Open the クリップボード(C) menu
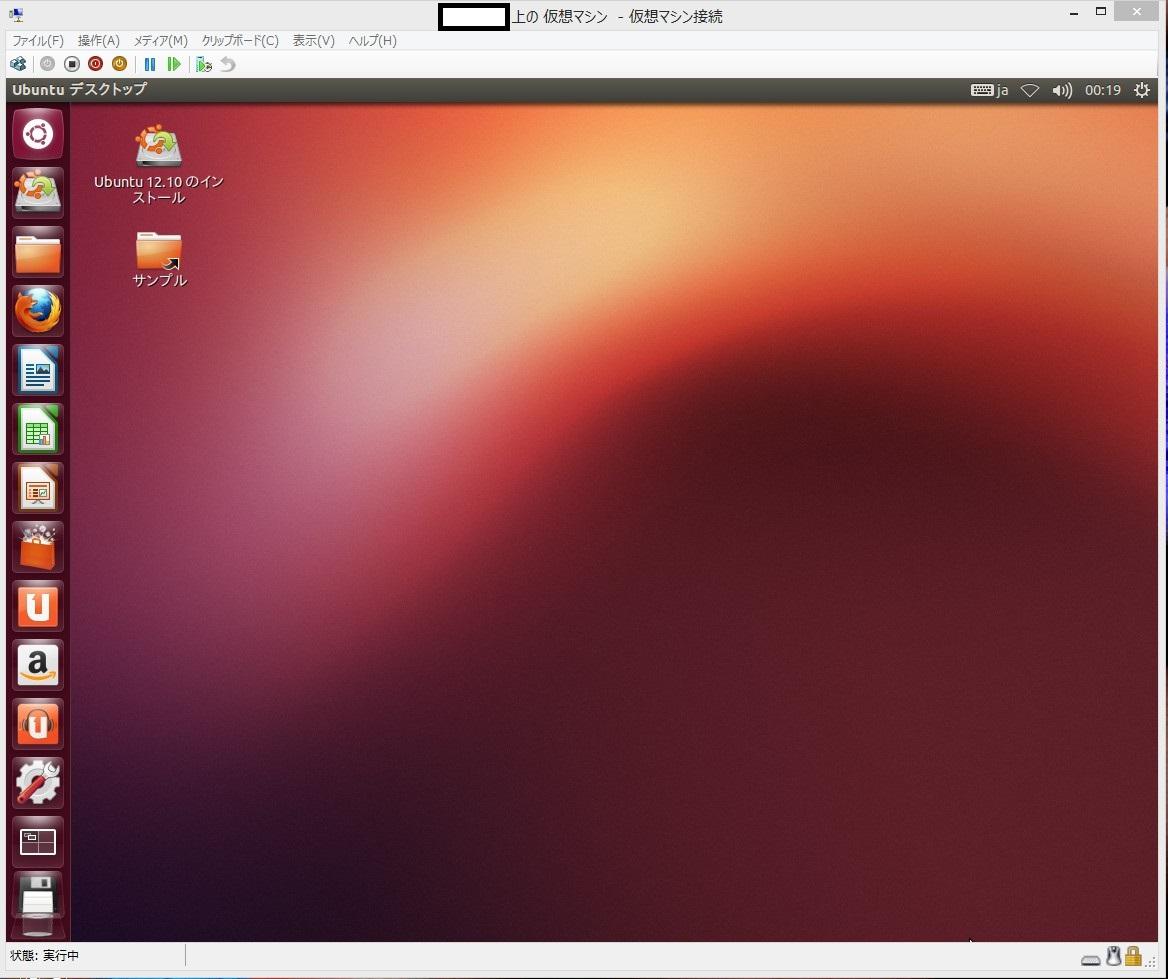This screenshot has width=1168, height=979. (240, 40)
